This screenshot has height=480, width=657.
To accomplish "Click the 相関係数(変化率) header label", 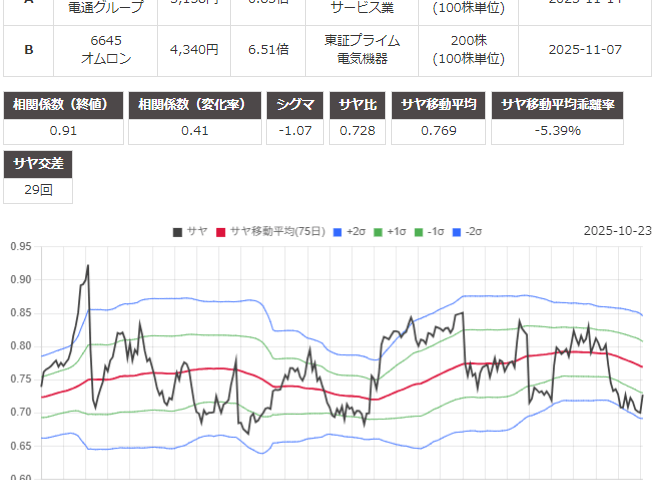I will pos(195,105).
